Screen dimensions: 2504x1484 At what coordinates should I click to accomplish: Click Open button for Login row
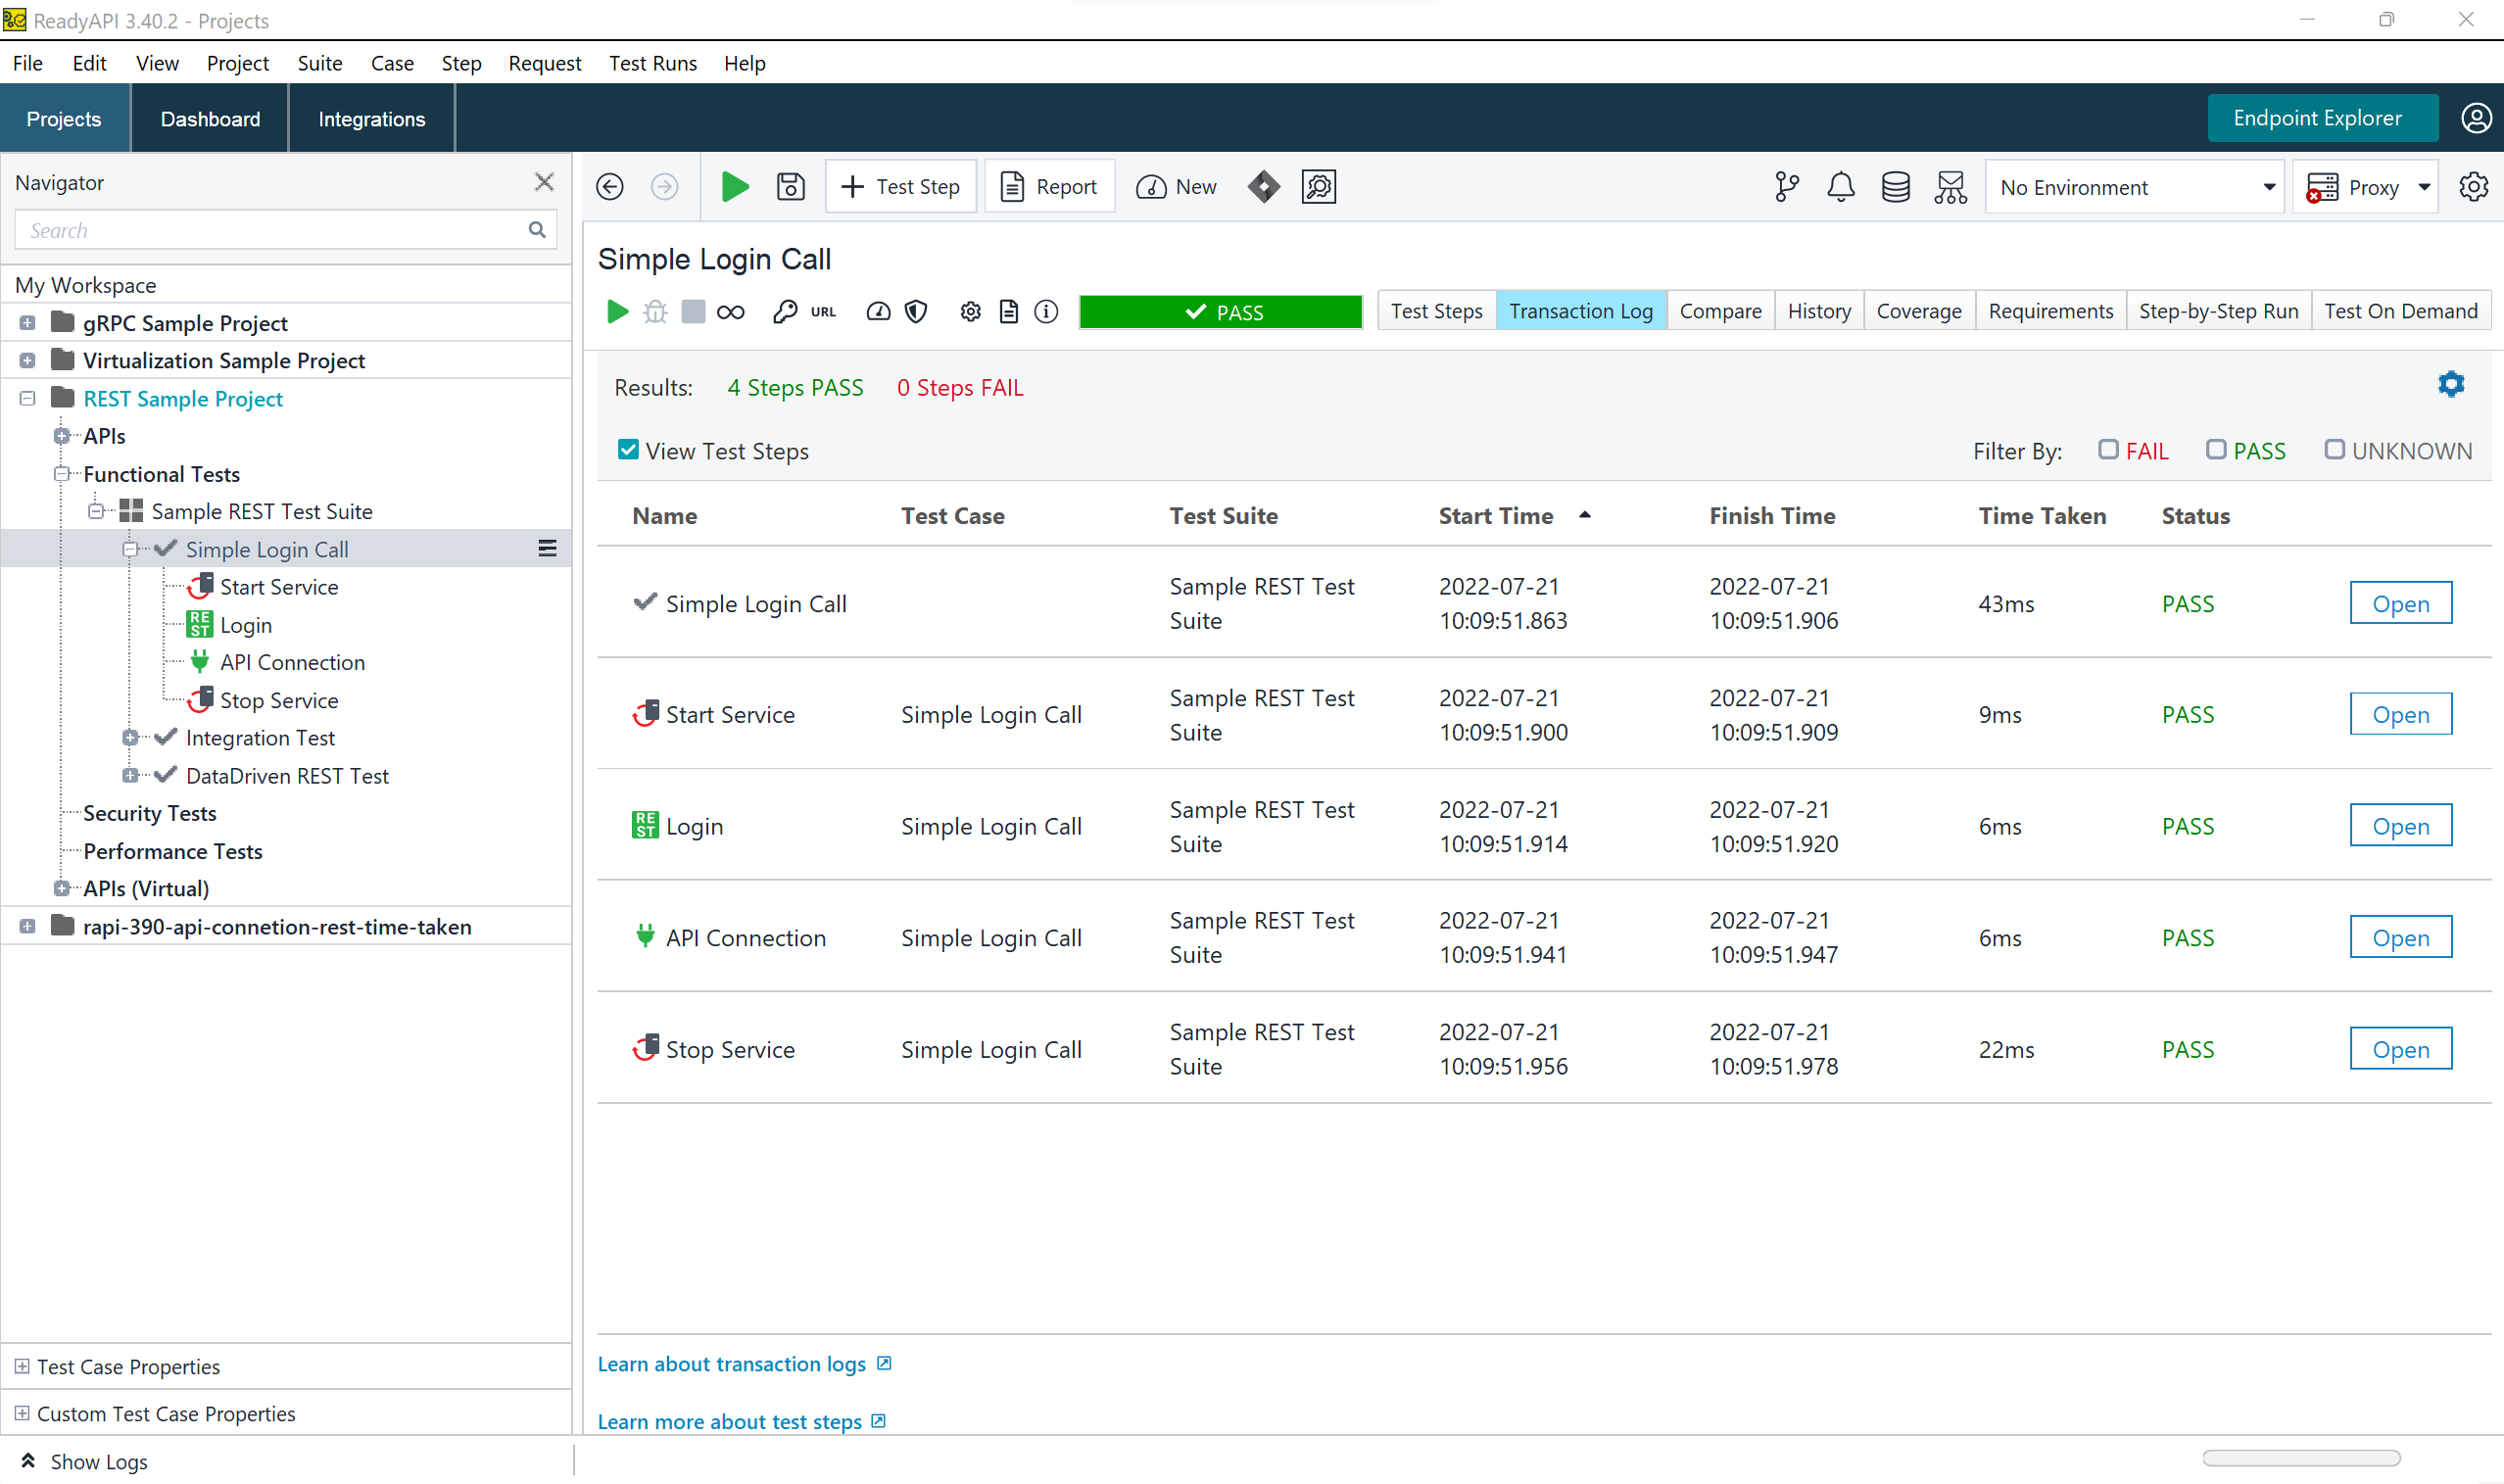2400,826
